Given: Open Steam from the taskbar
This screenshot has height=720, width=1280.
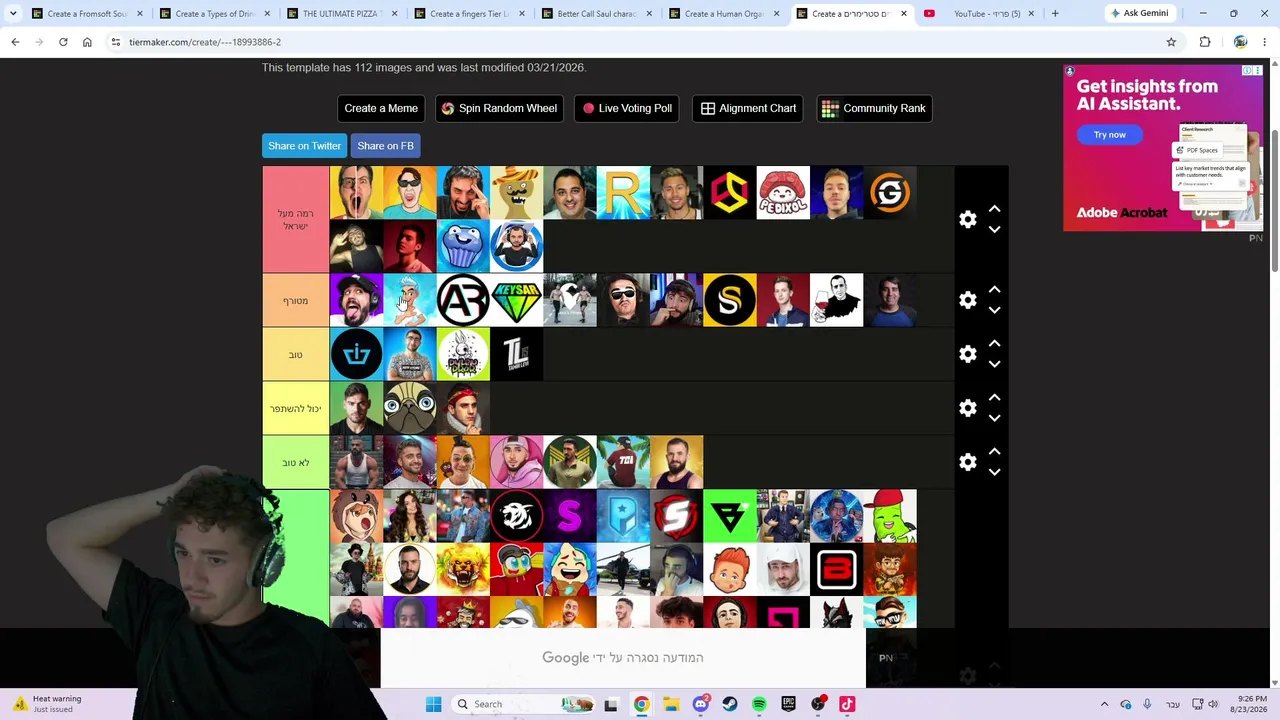Looking at the screenshot, I should 730,704.
